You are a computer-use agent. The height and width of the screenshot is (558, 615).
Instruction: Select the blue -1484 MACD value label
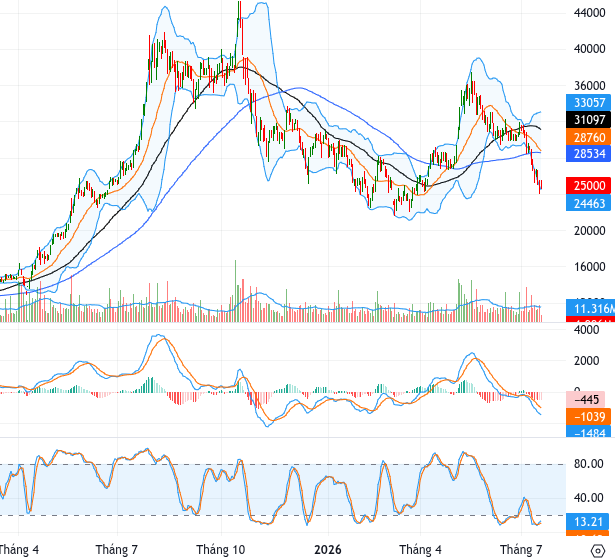click(x=588, y=432)
